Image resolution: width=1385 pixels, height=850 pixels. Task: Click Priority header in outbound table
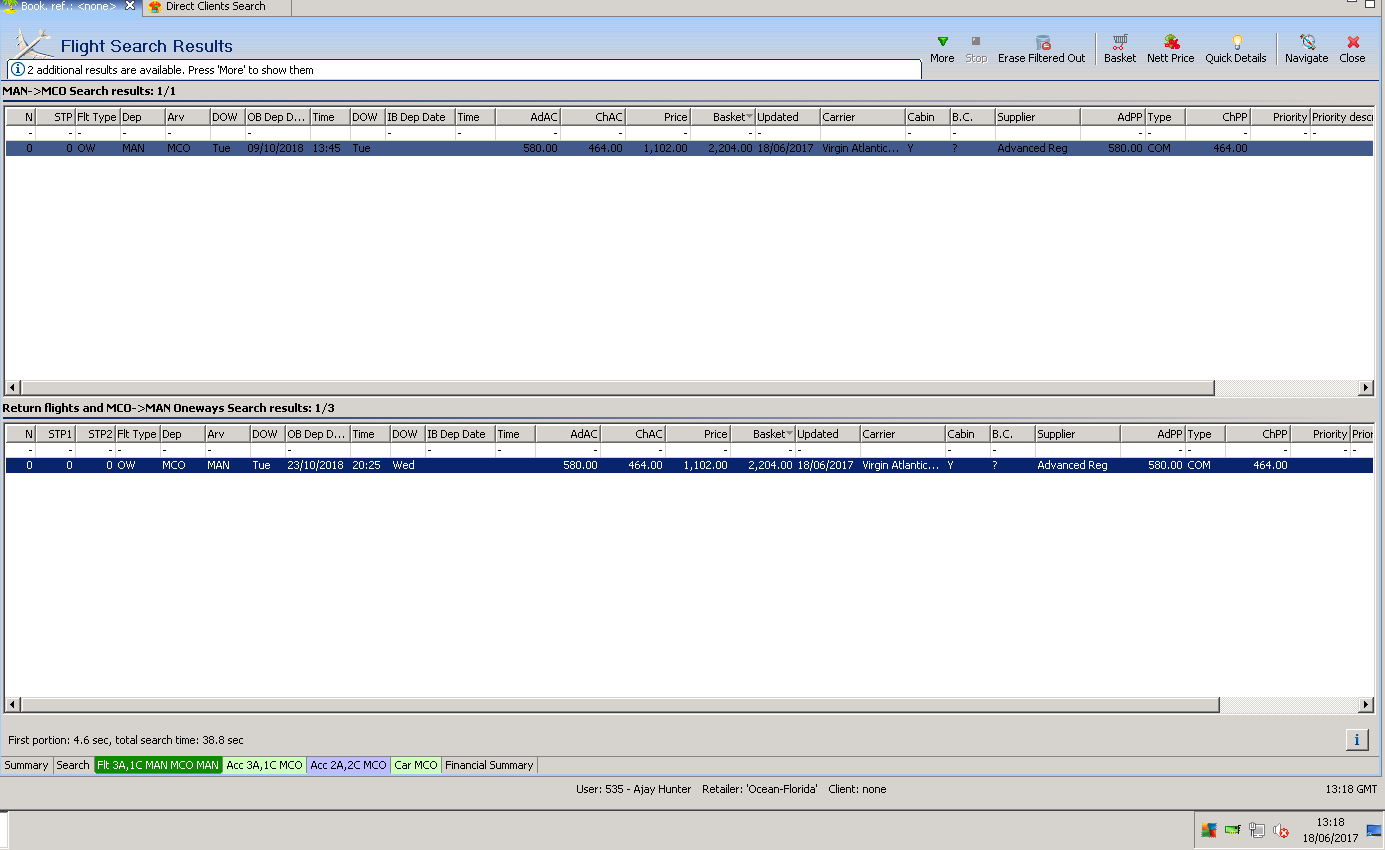[x=1279, y=117]
